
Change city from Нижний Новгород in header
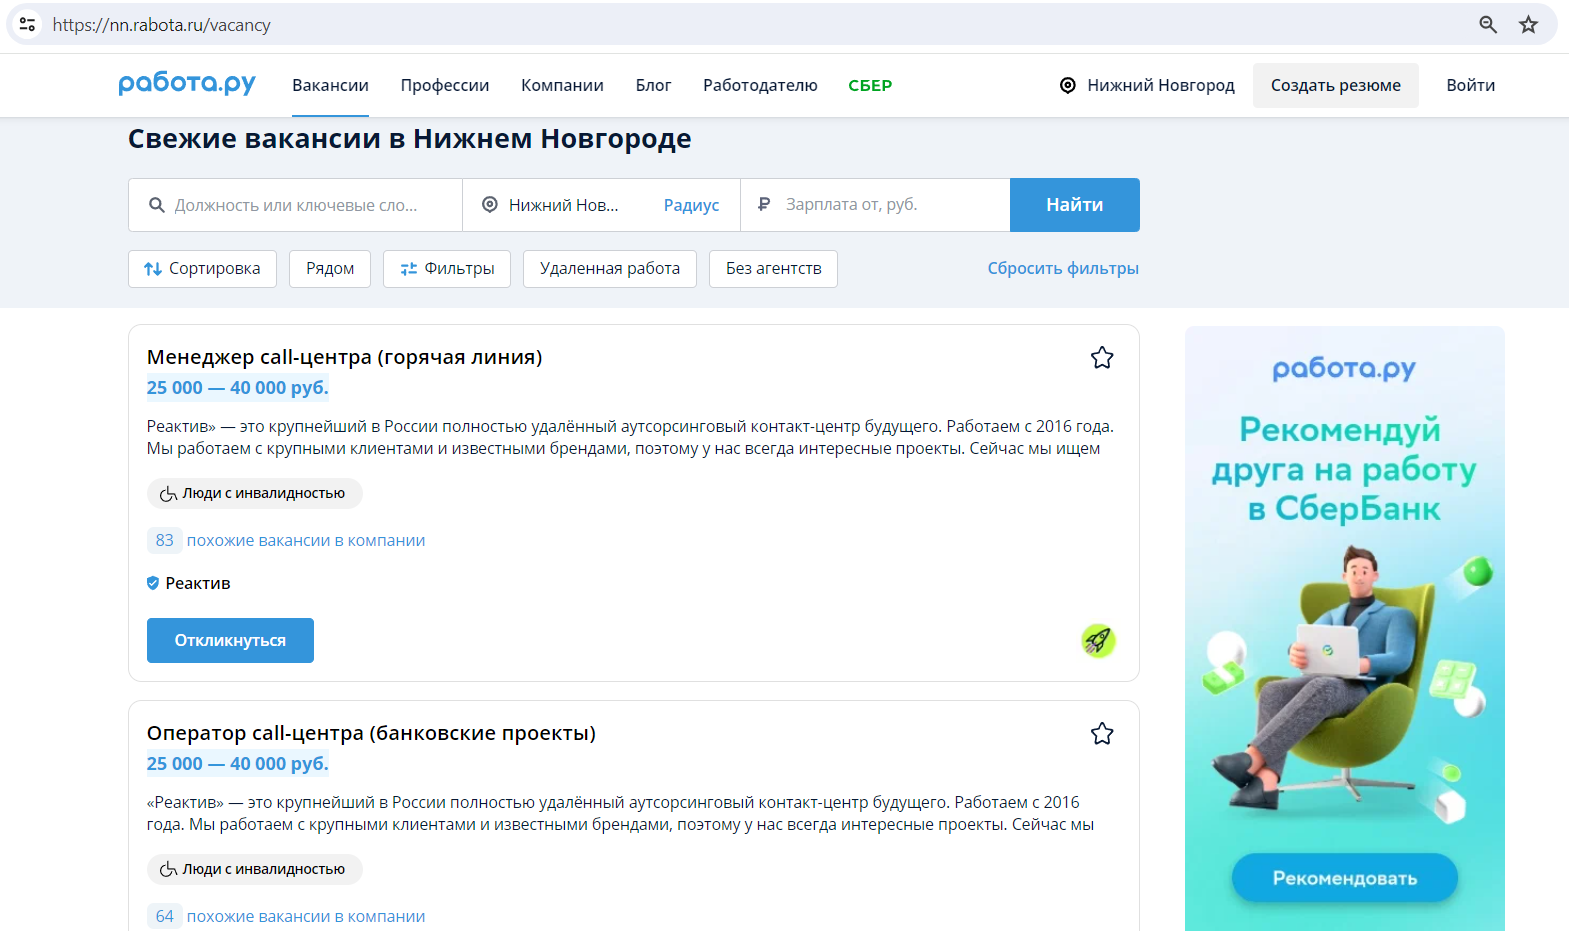(1161, 86)
